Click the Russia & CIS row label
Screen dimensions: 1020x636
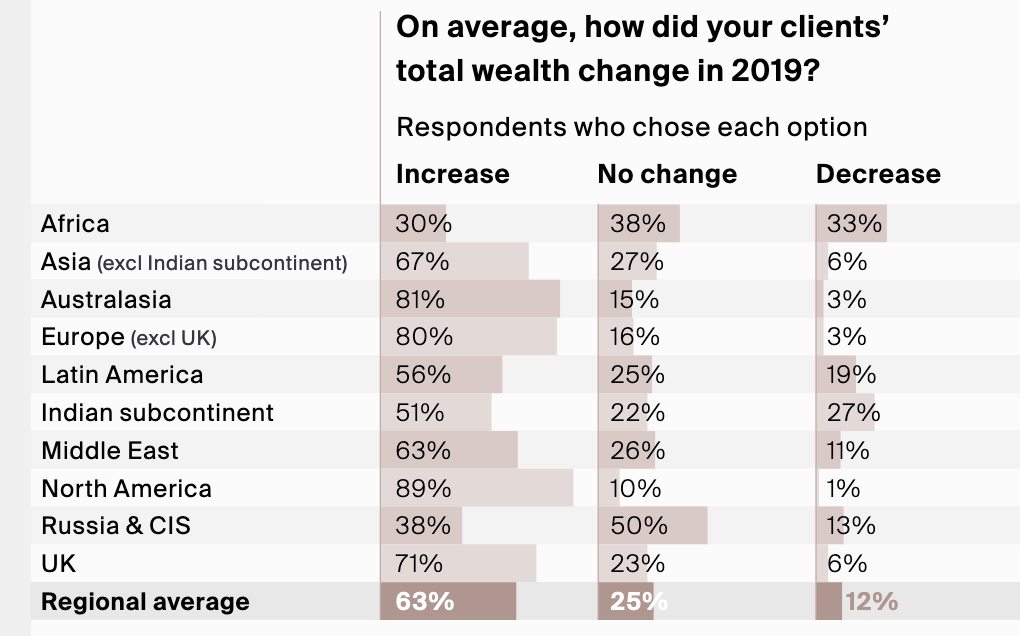pyautogui.click(x=115, y=526)
